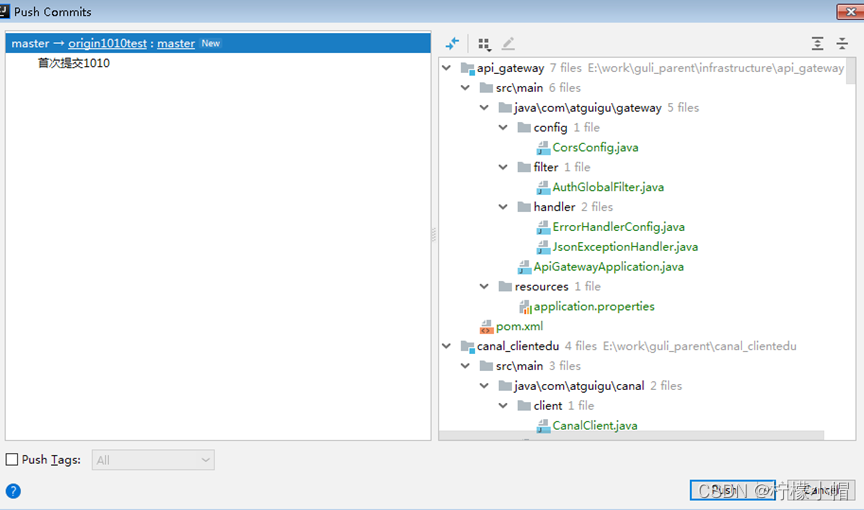Select the ApiGatewayApplication.java file name

609,267
